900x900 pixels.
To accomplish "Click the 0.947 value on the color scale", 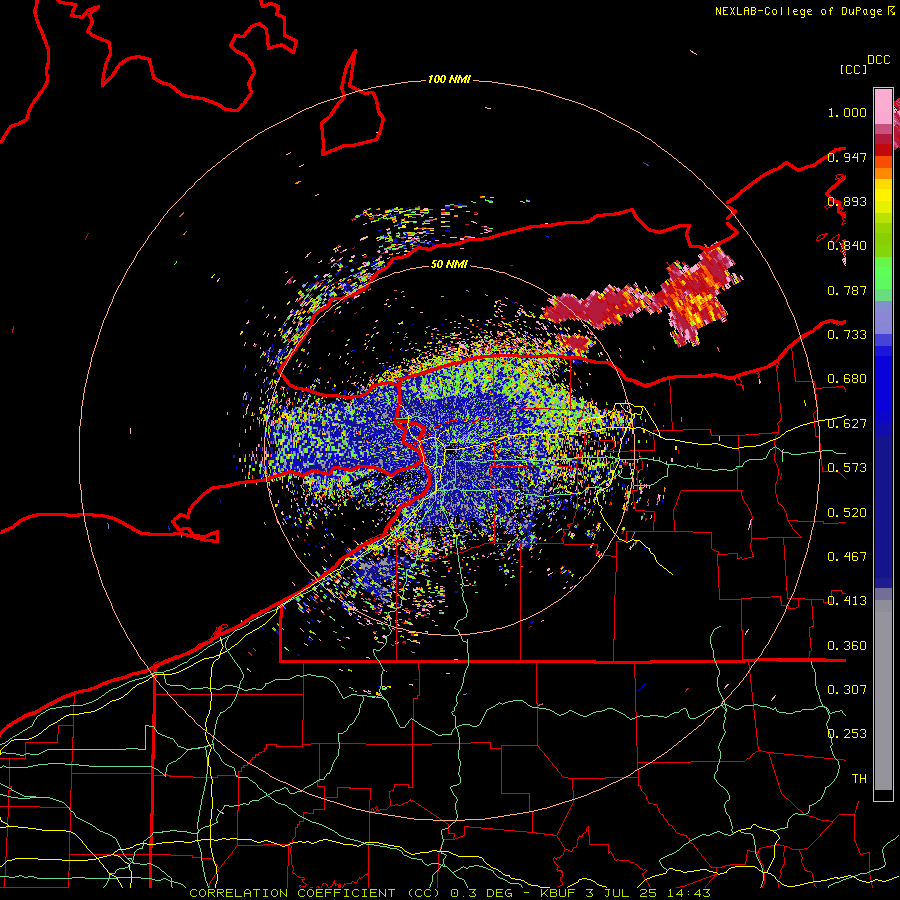I will point(847,157).
